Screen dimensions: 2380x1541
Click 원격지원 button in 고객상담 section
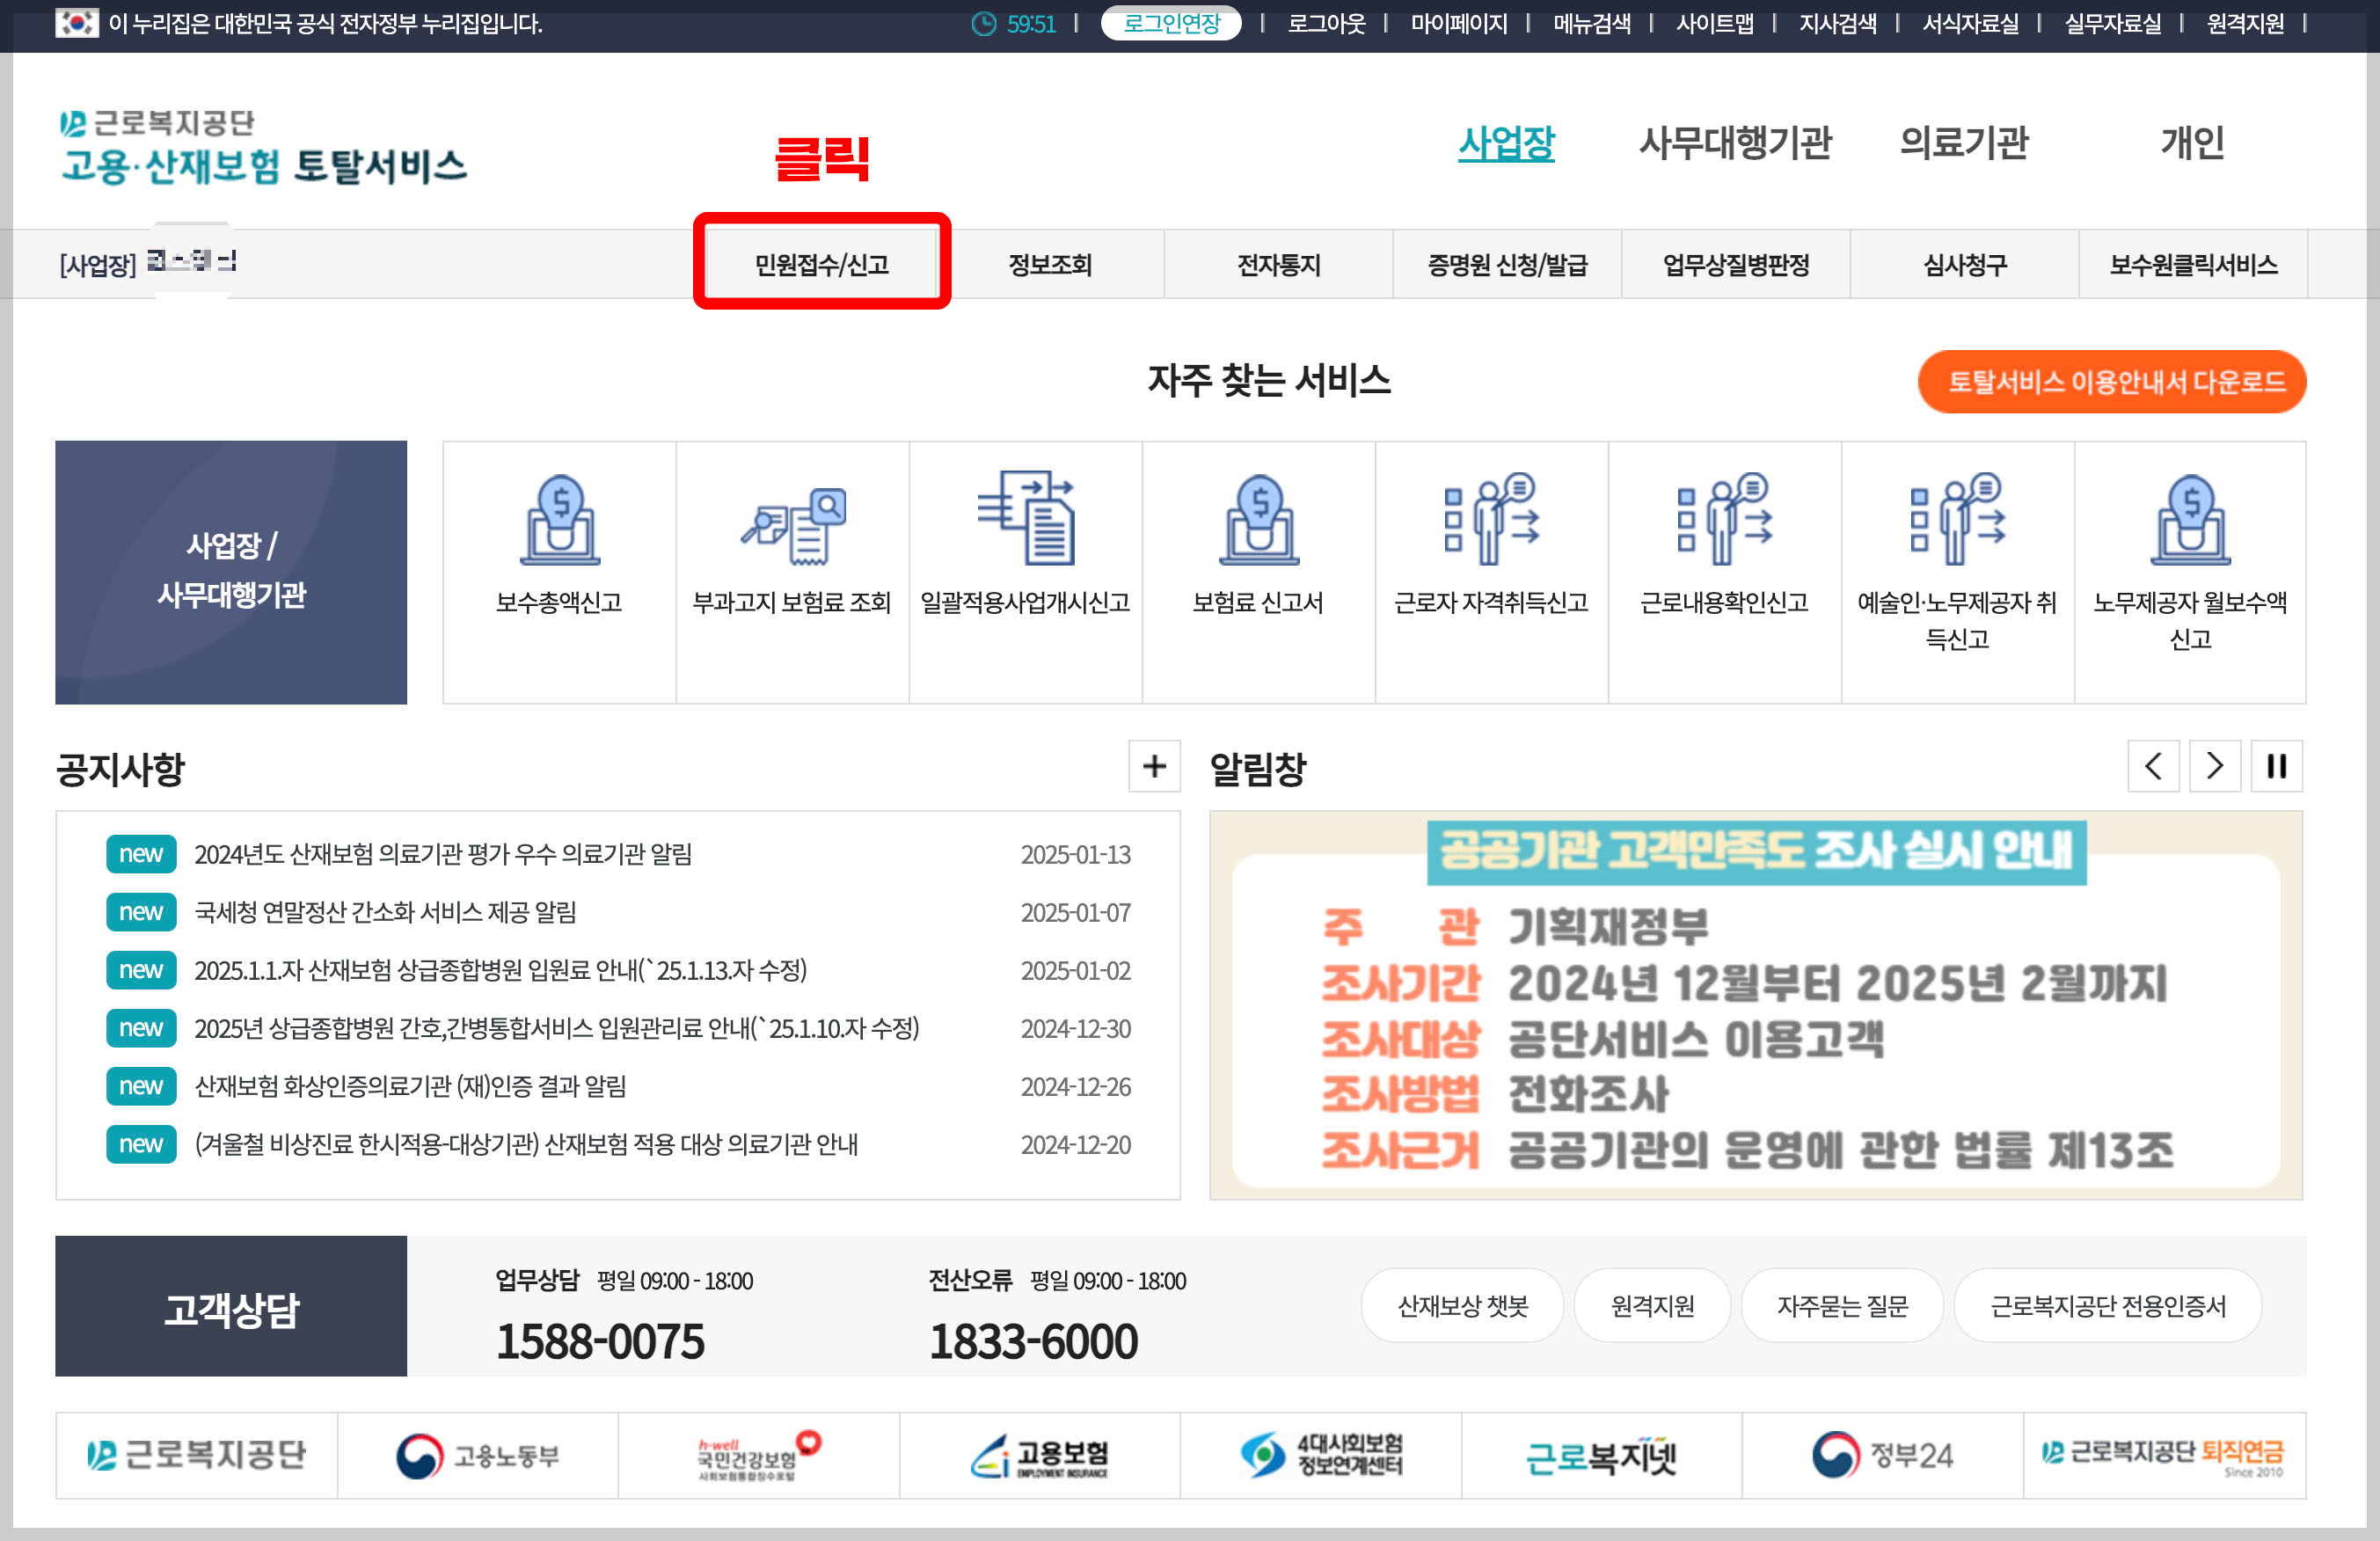(1652, 1306)
